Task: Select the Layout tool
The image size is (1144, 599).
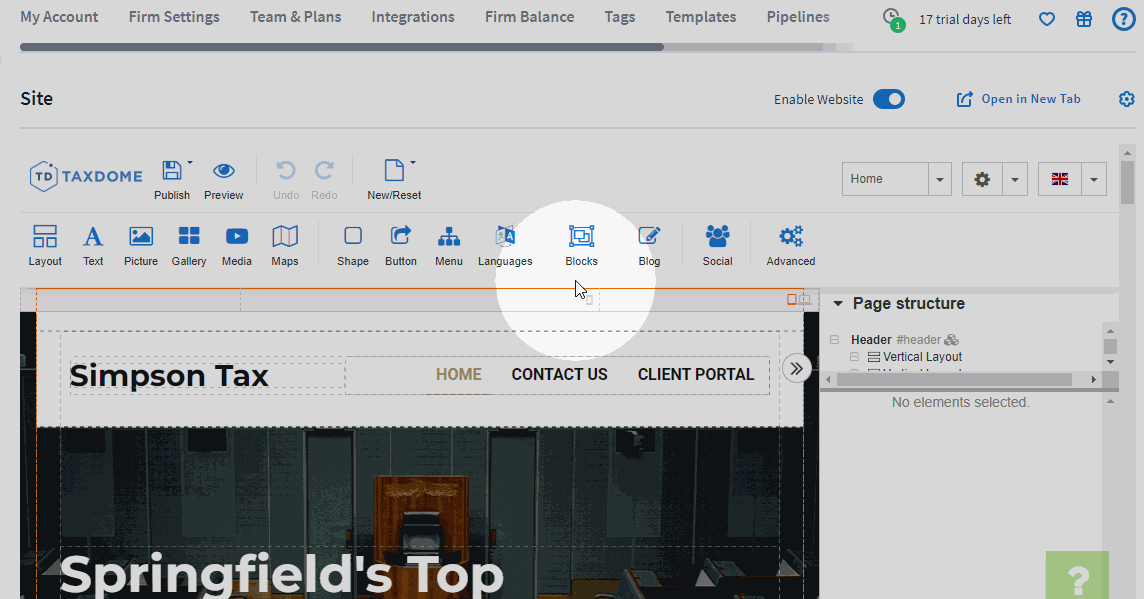Action: [x=45, y=245]
